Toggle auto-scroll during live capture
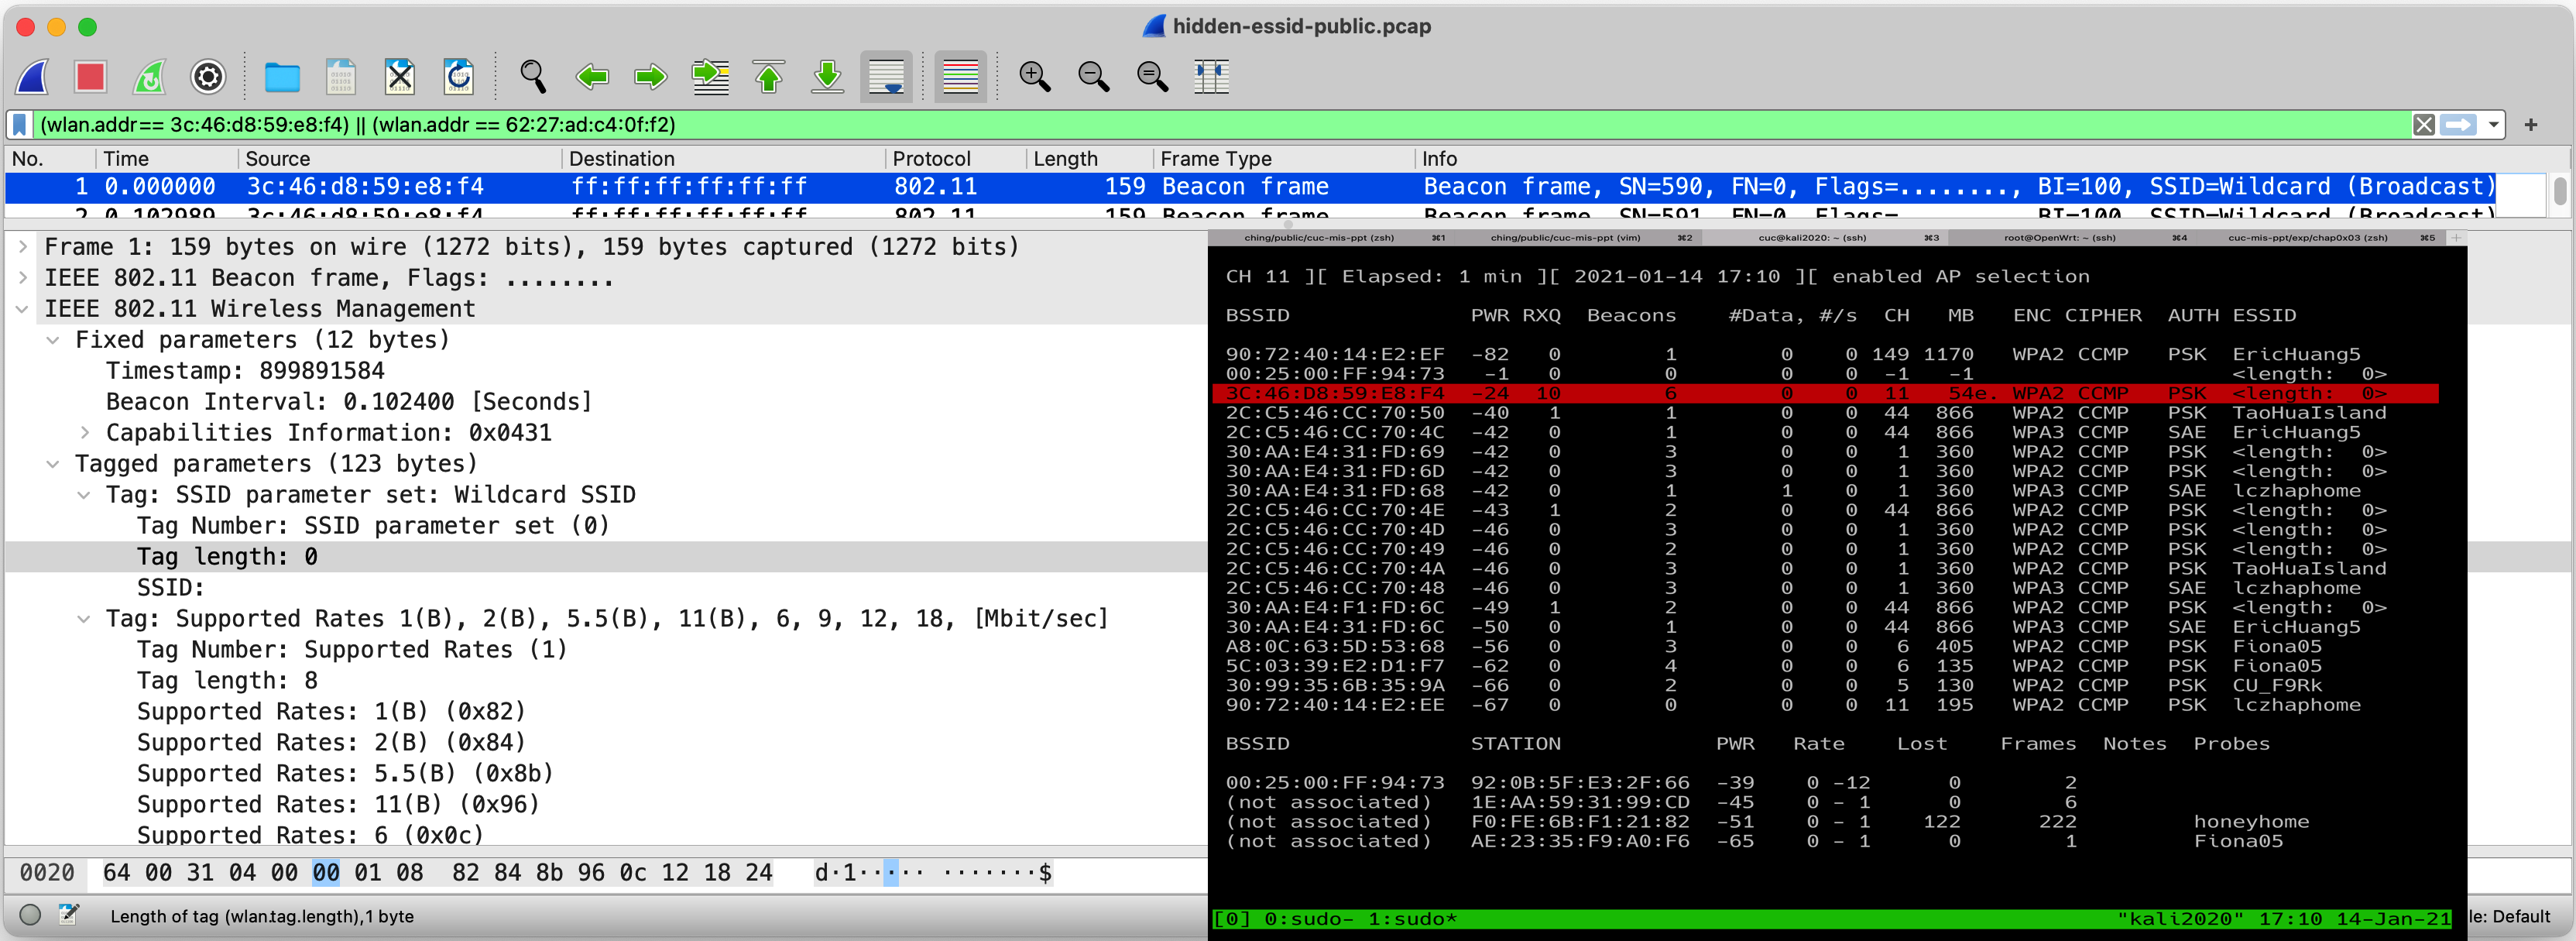The image size is (2576, 941). click(x=886, y=77)
